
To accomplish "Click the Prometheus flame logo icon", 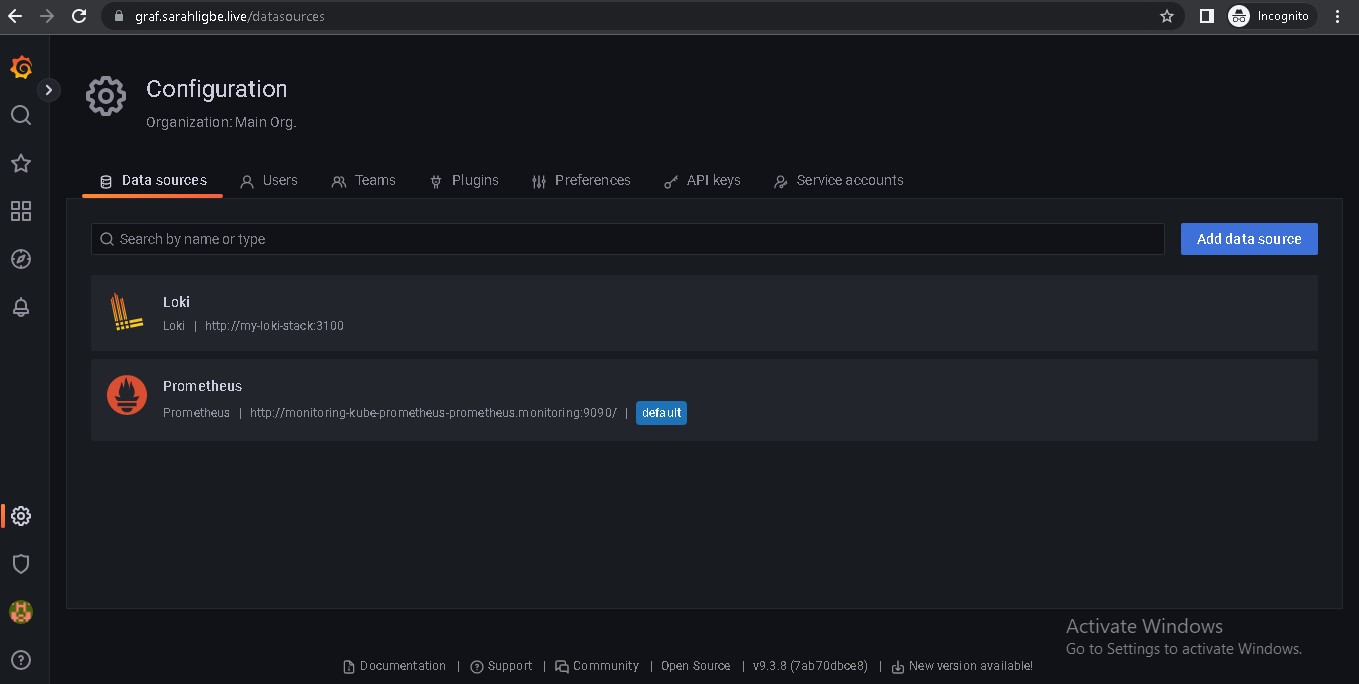I will coord(127,396).
